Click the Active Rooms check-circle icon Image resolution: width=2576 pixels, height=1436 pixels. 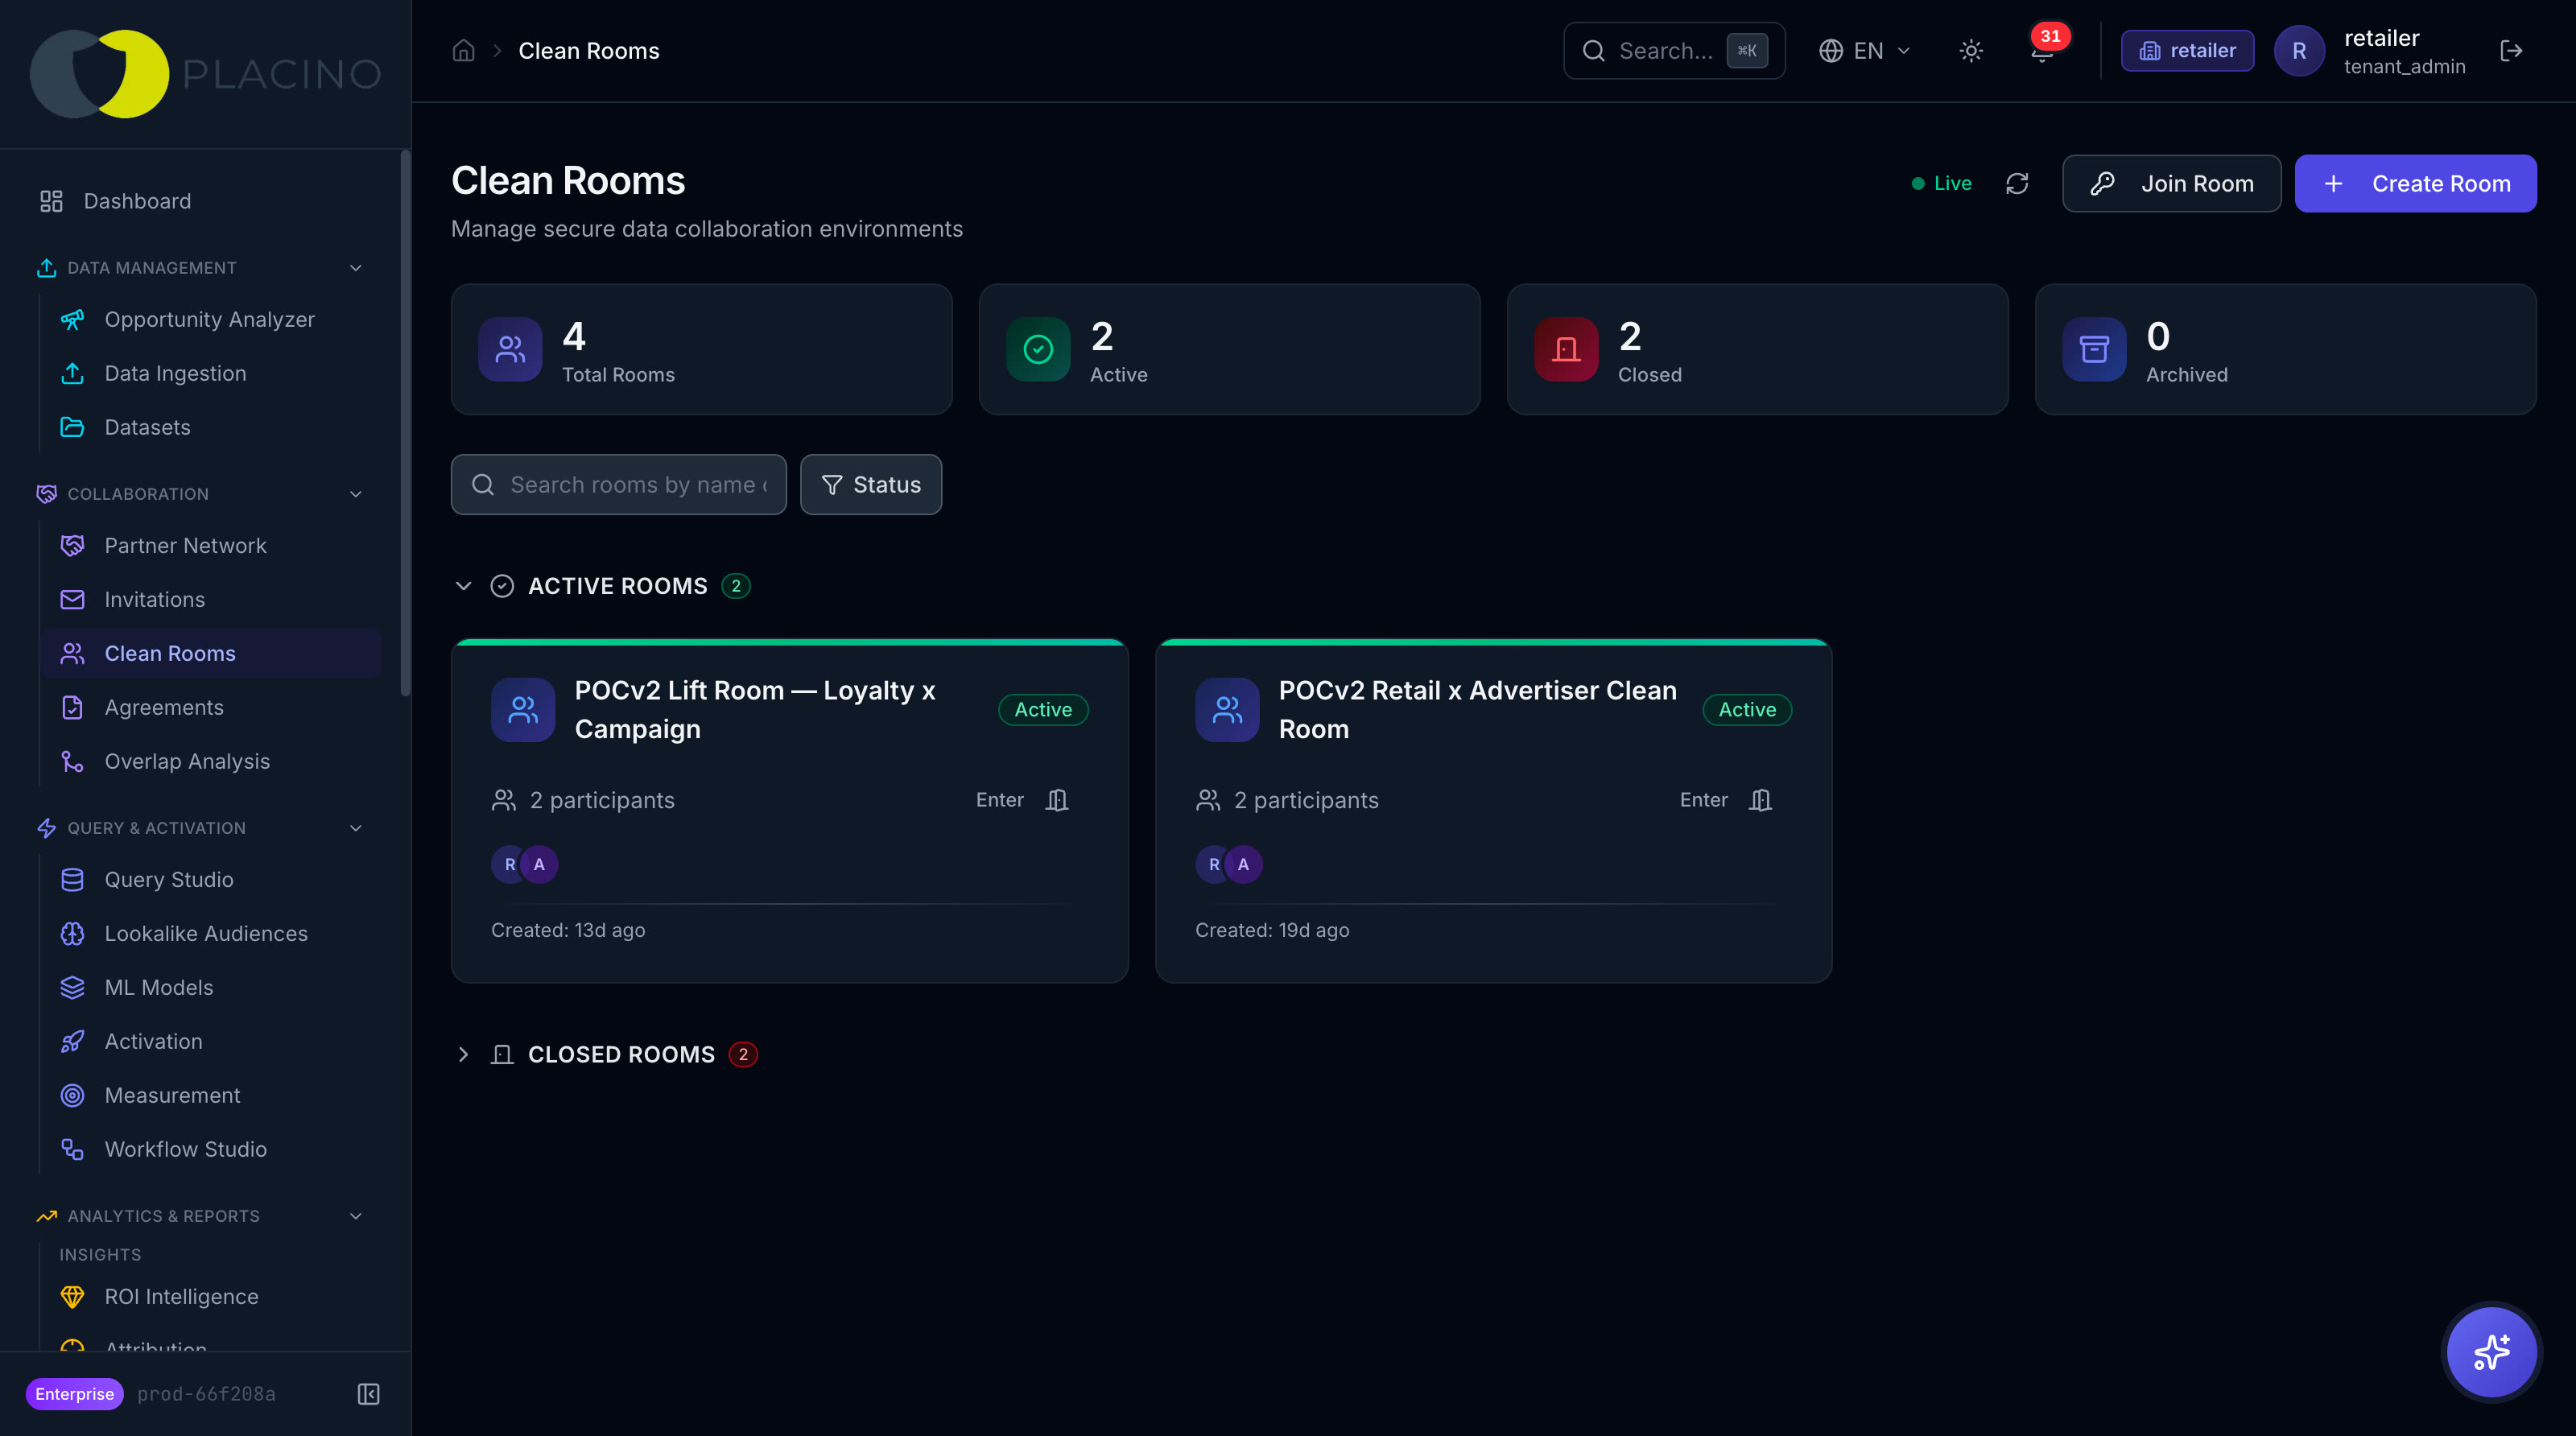point(502,586)
